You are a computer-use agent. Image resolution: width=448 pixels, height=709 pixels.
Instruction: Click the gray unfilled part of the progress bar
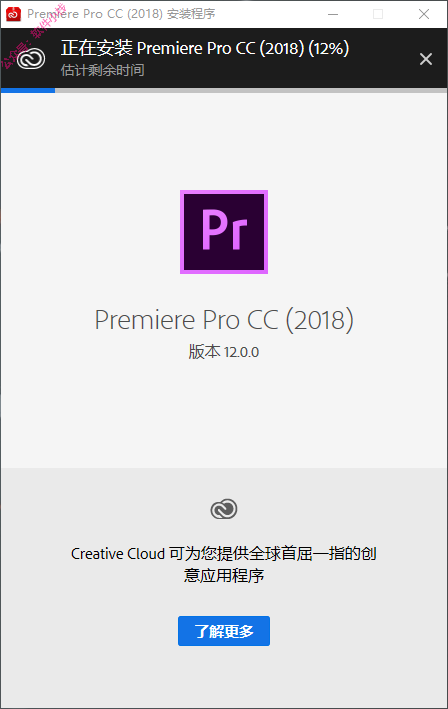pos(251,90)
